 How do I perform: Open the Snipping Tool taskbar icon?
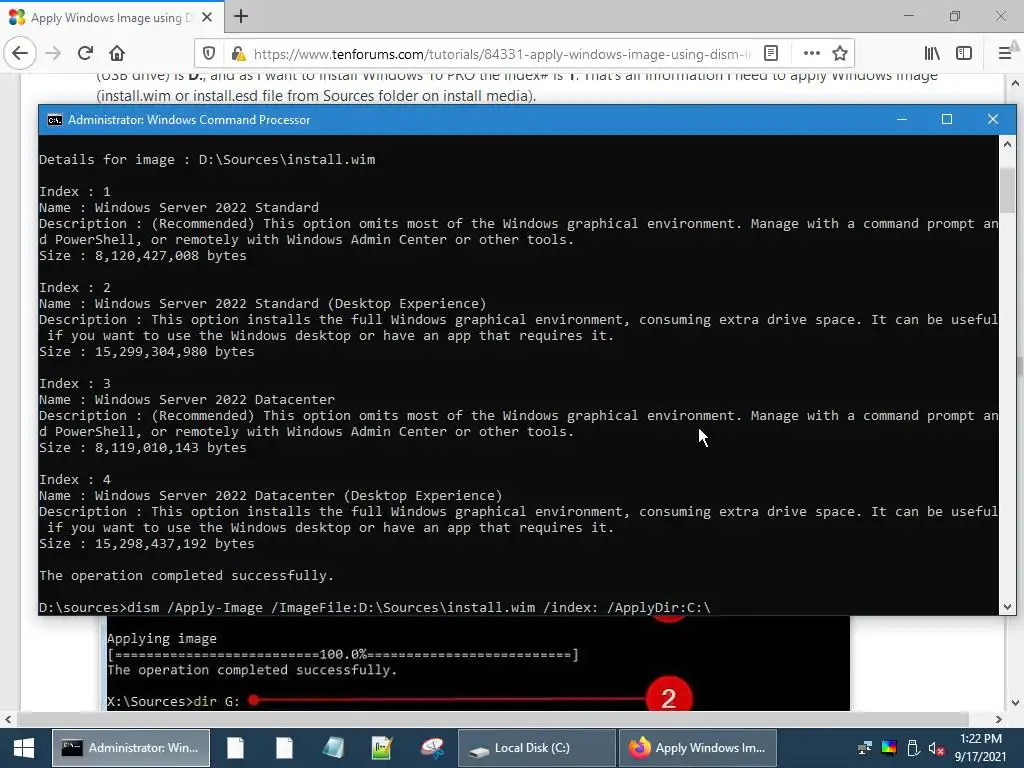432,748
